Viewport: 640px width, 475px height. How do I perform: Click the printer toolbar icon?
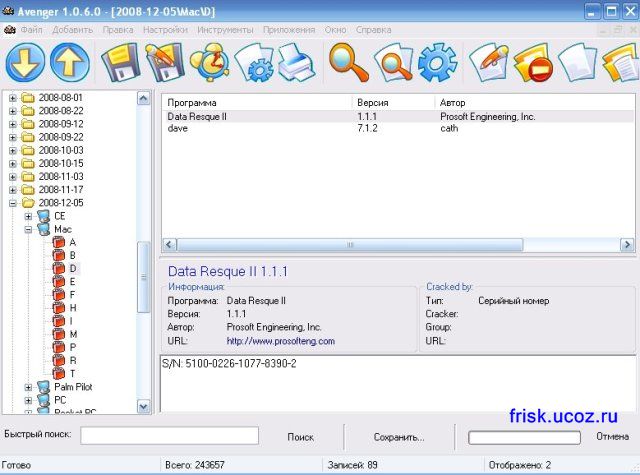coord(298,62)
